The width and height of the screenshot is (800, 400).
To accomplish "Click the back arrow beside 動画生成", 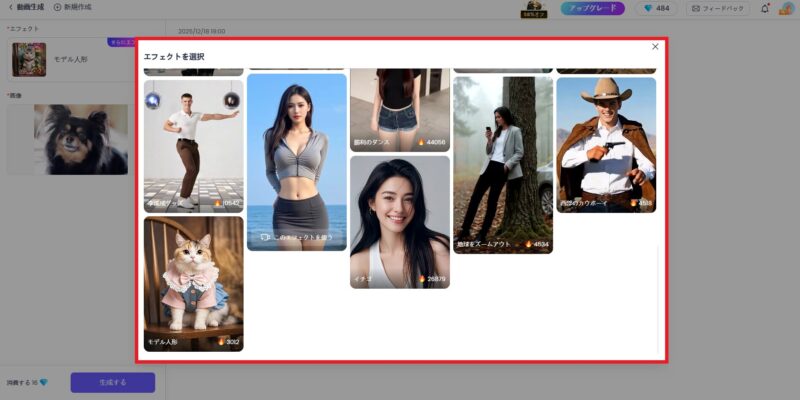I will click(x=10, y=7).
